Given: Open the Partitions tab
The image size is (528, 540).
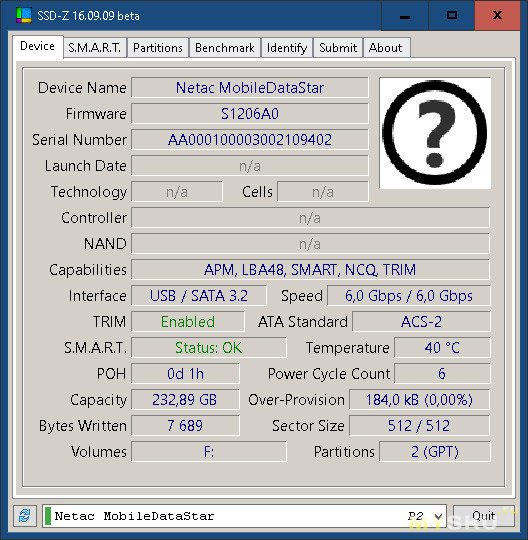Looking at the screenshot, I should (158, 48).
